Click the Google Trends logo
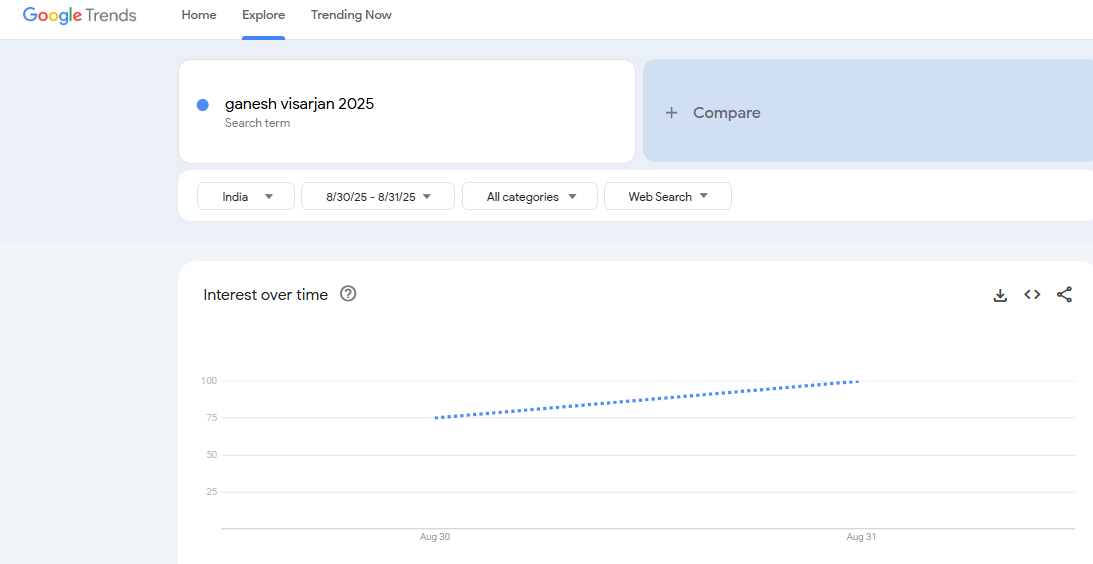 pyautogui.click(x=79, y=15)
